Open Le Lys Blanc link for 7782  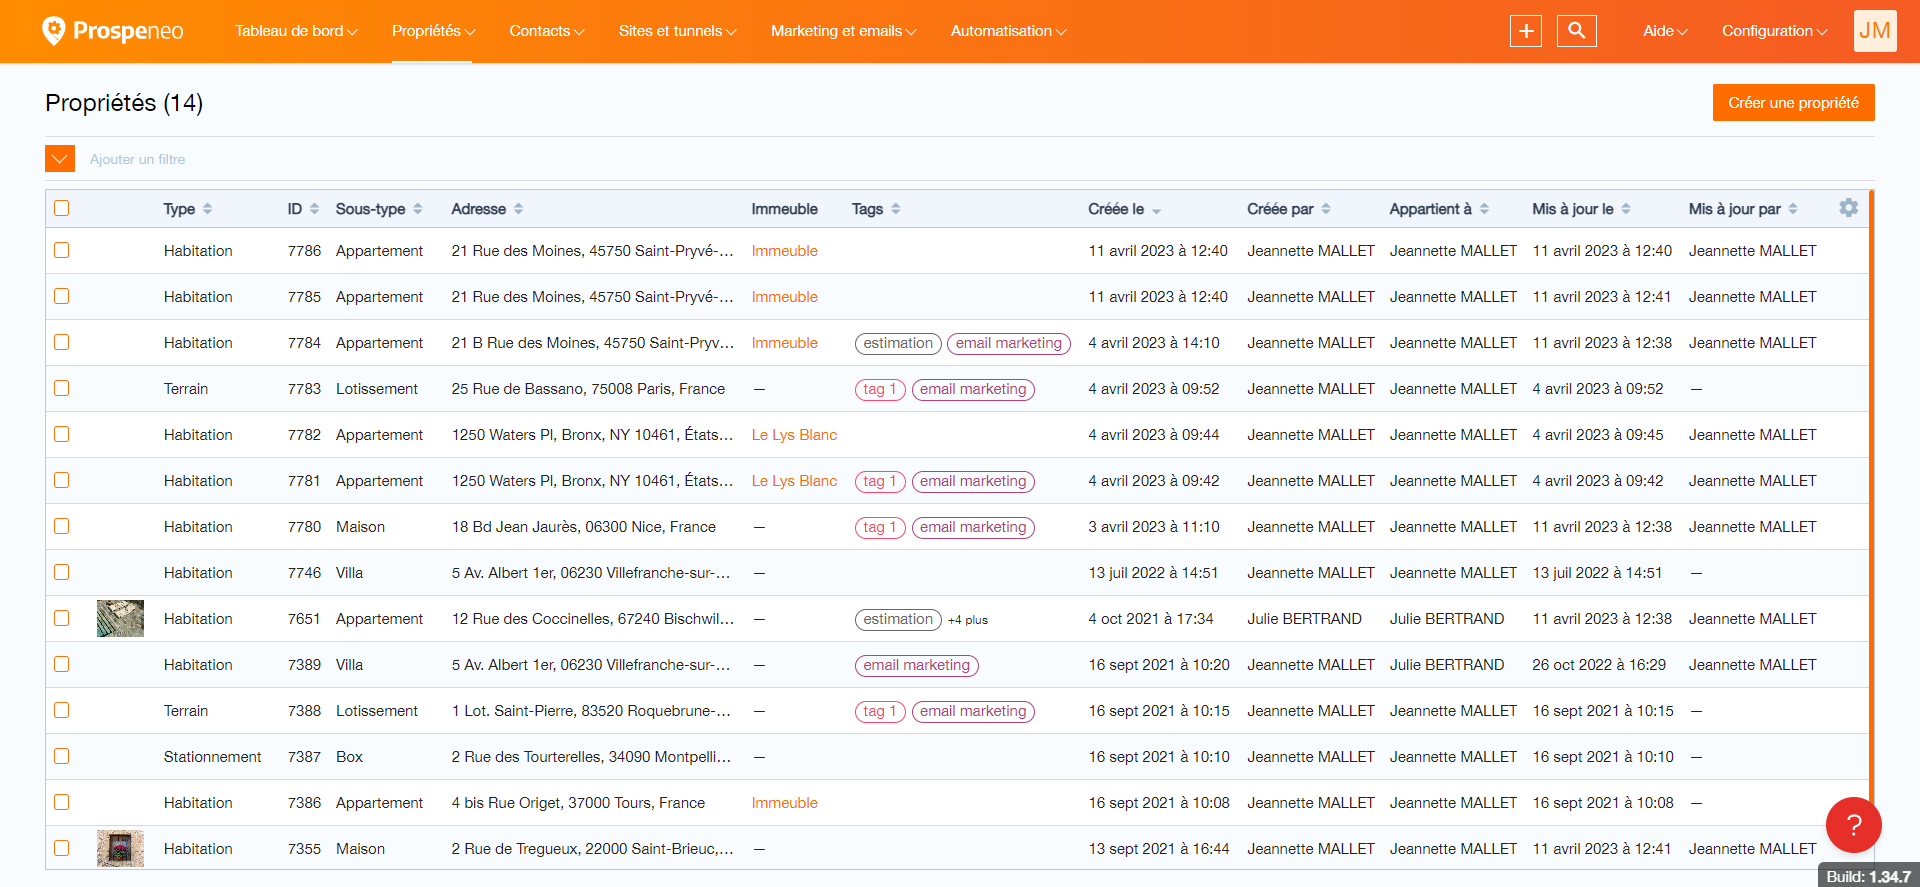[x=794, y=435]
